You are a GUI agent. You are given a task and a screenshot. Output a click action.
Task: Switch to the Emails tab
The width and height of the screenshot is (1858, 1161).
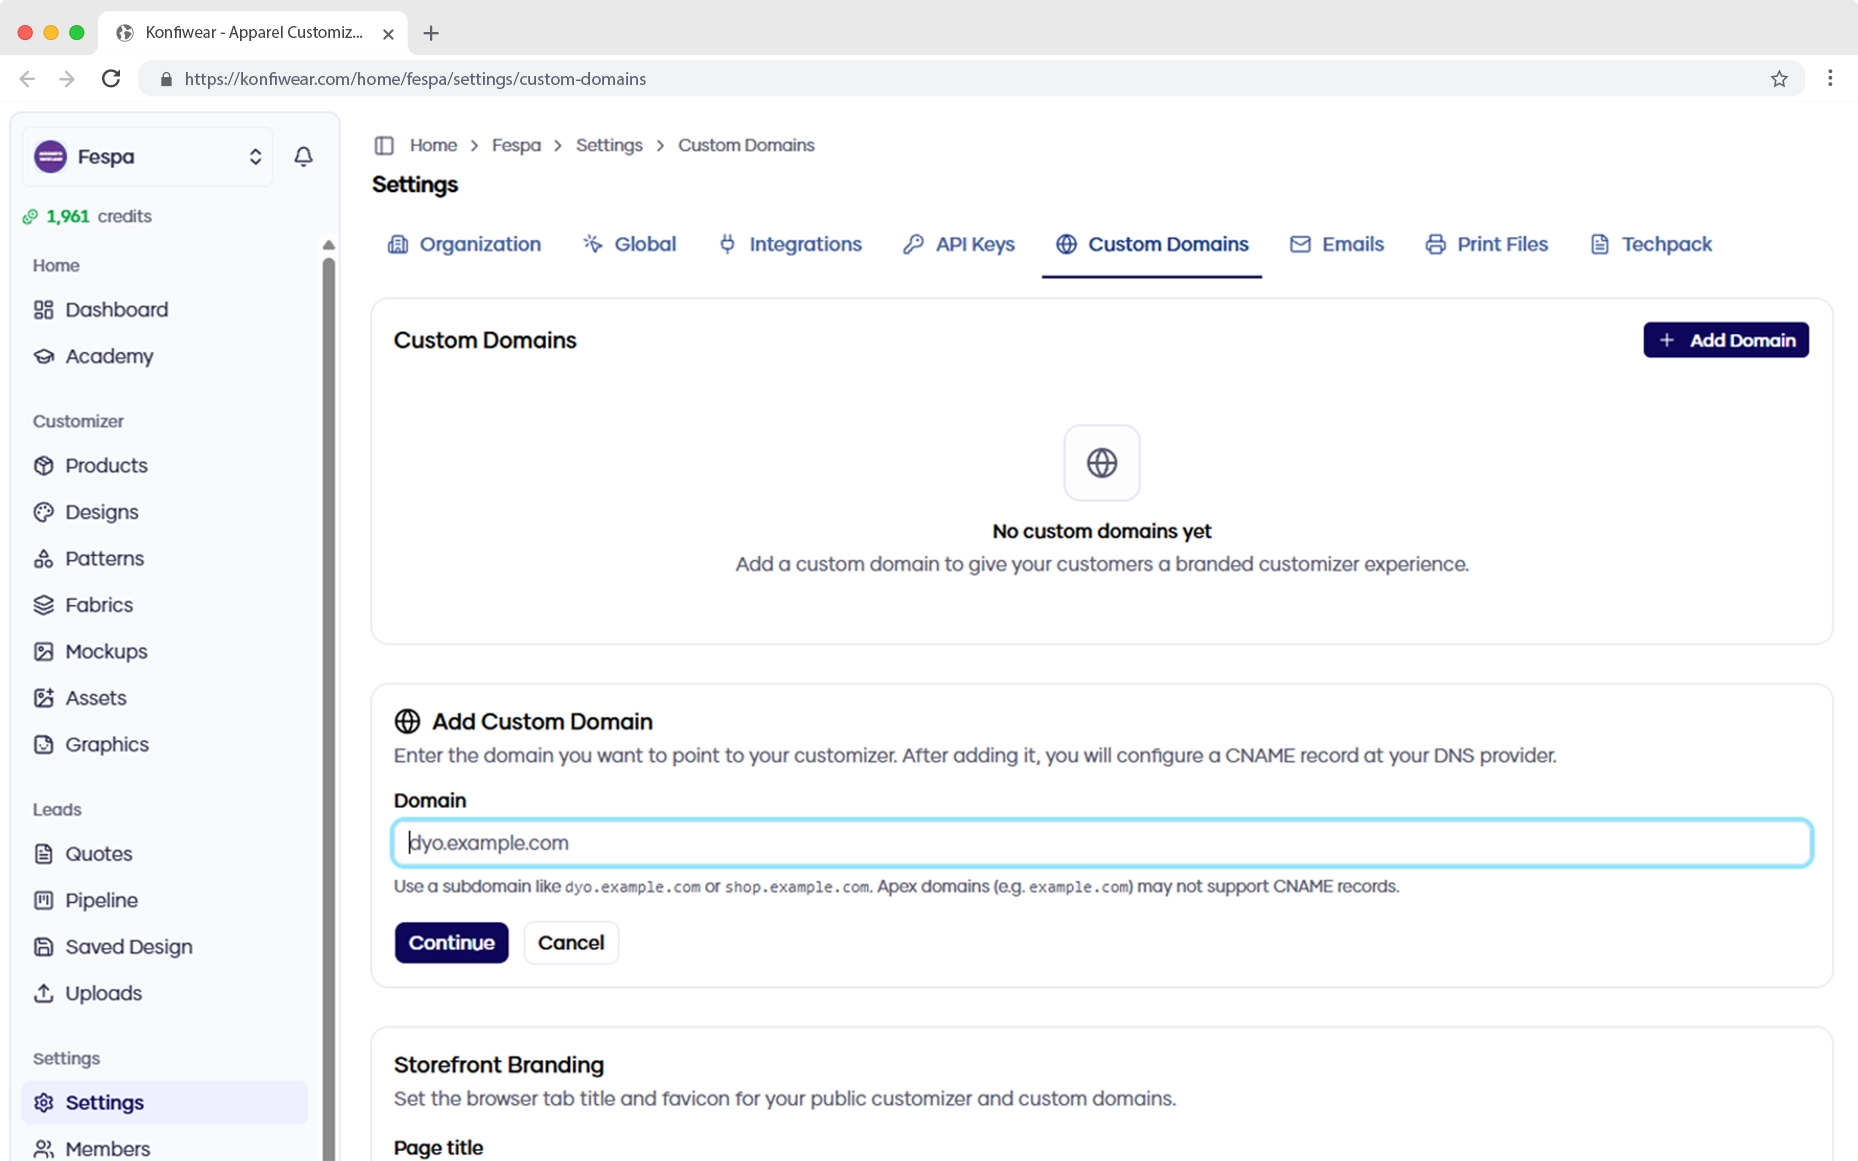point(1337,244)
